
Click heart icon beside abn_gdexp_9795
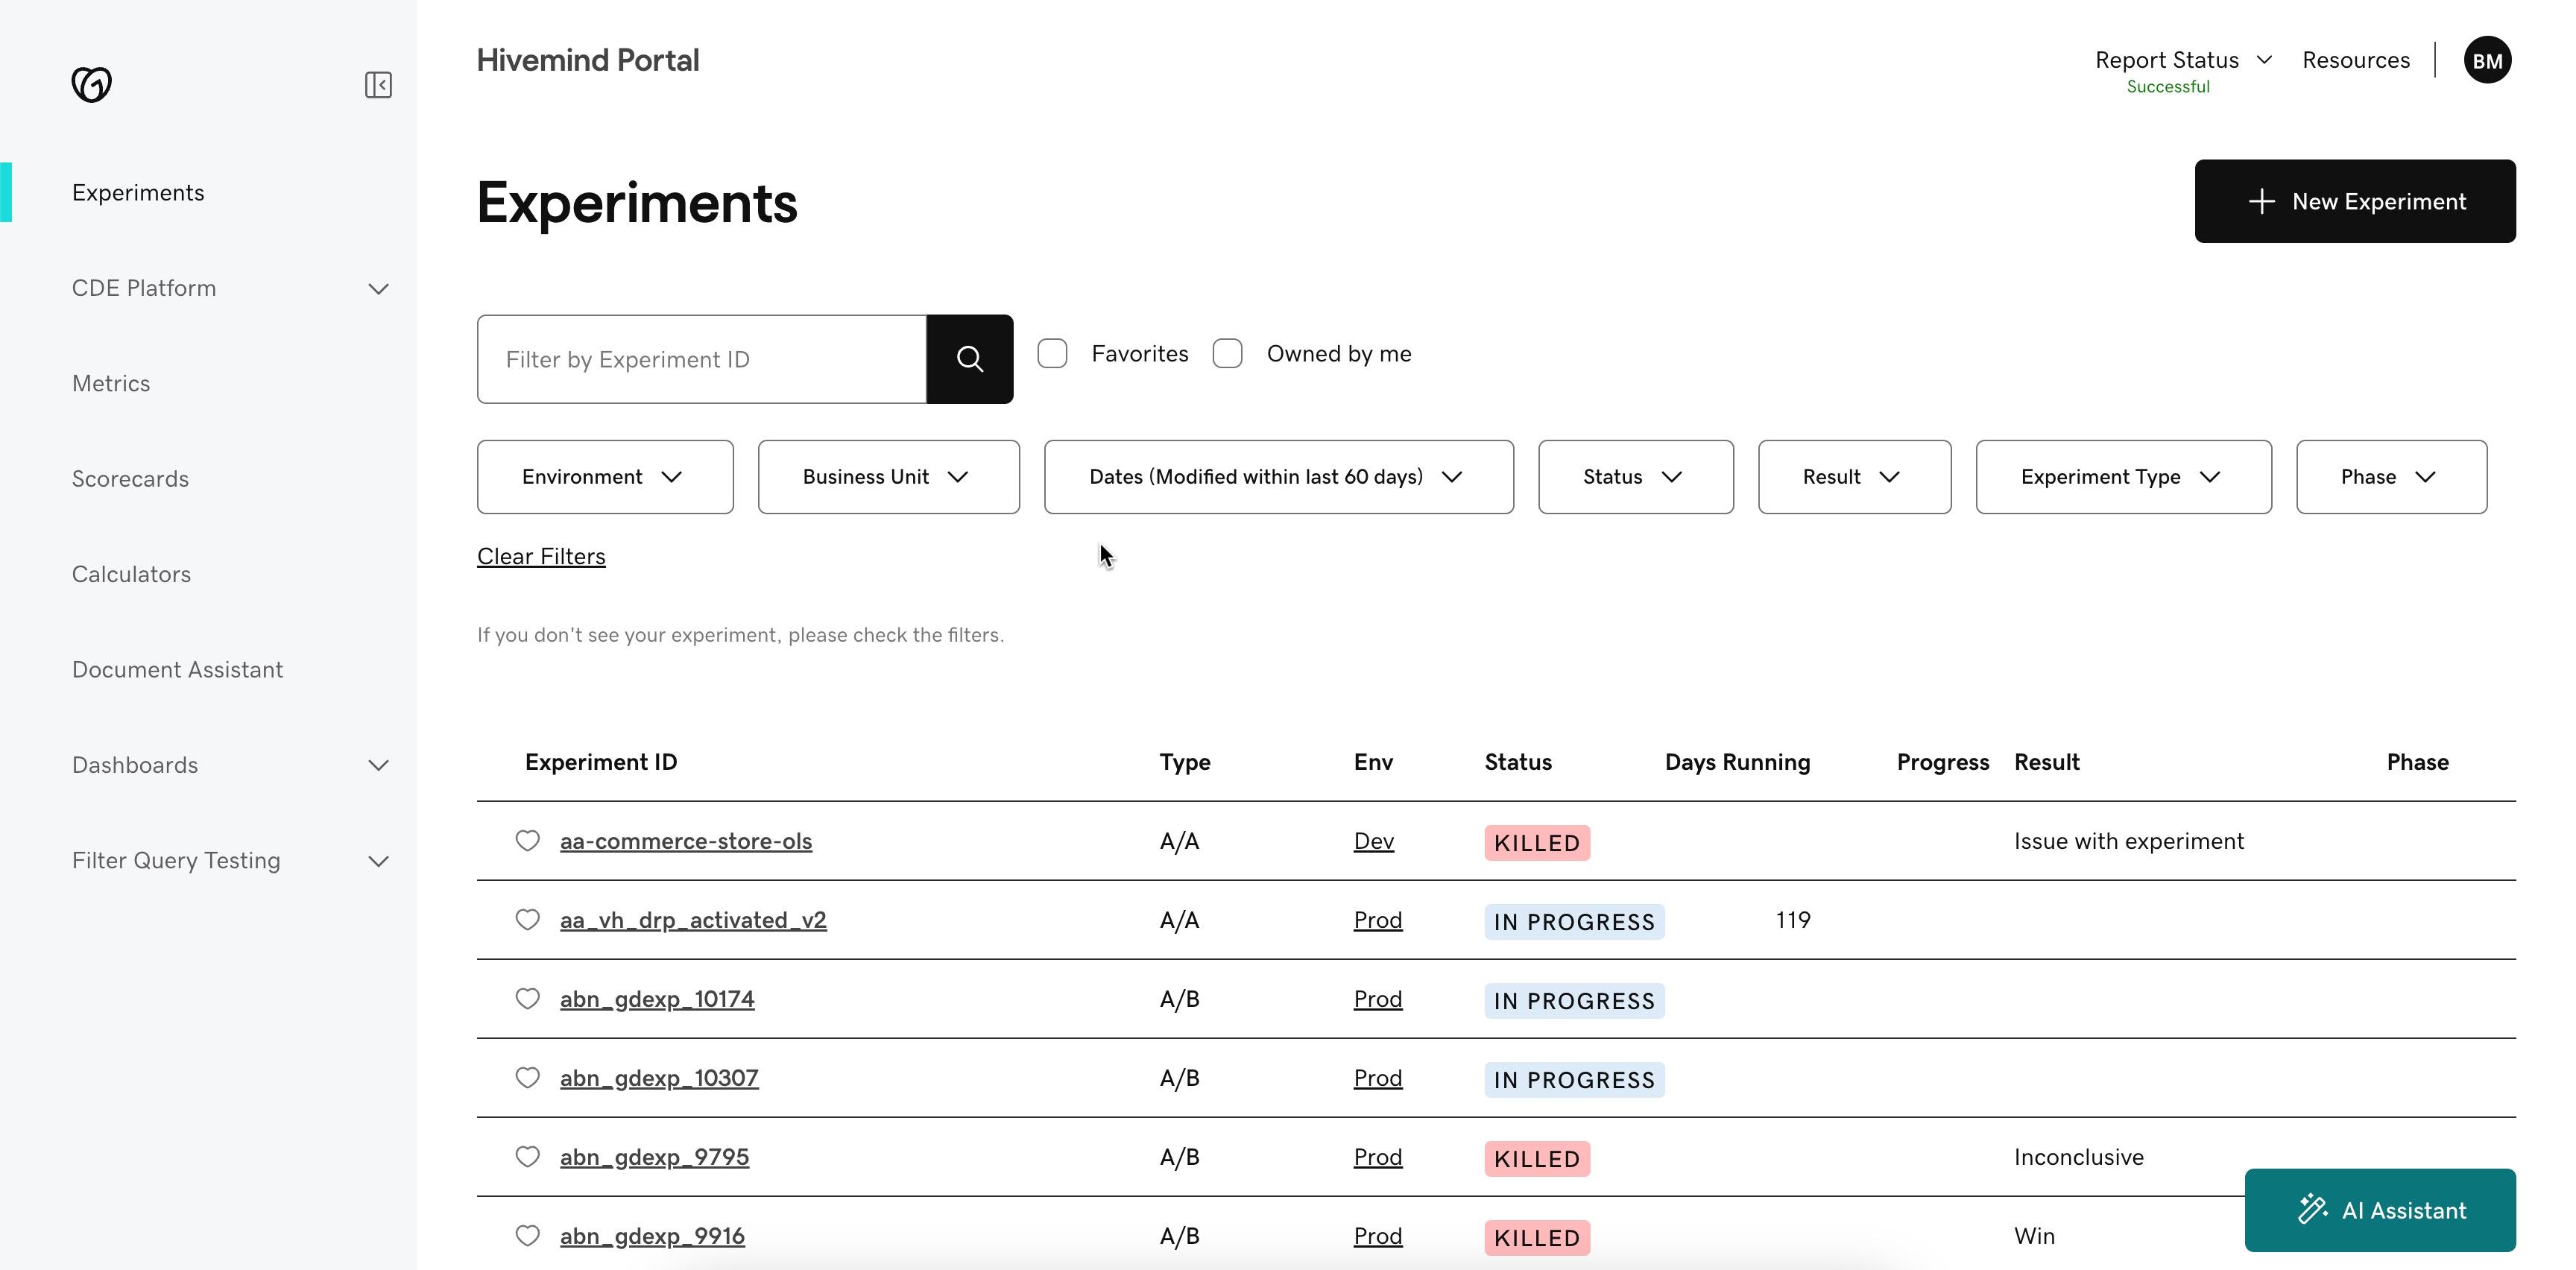click(527, 1156)
